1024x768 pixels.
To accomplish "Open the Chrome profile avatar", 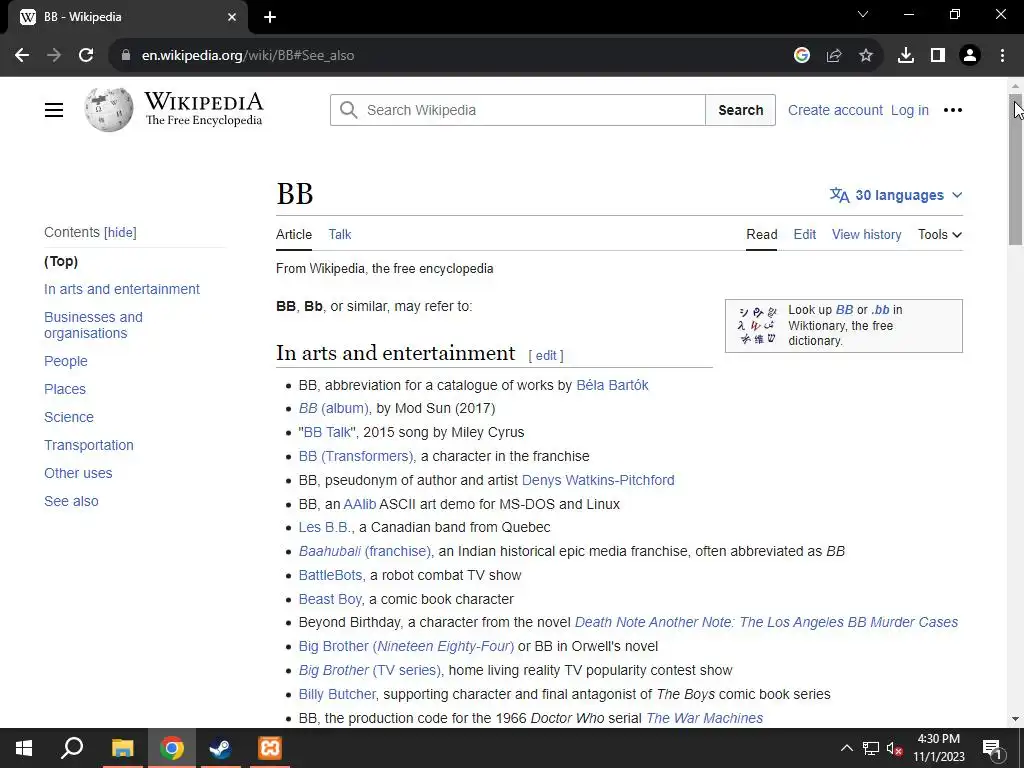I will [970, 56].
